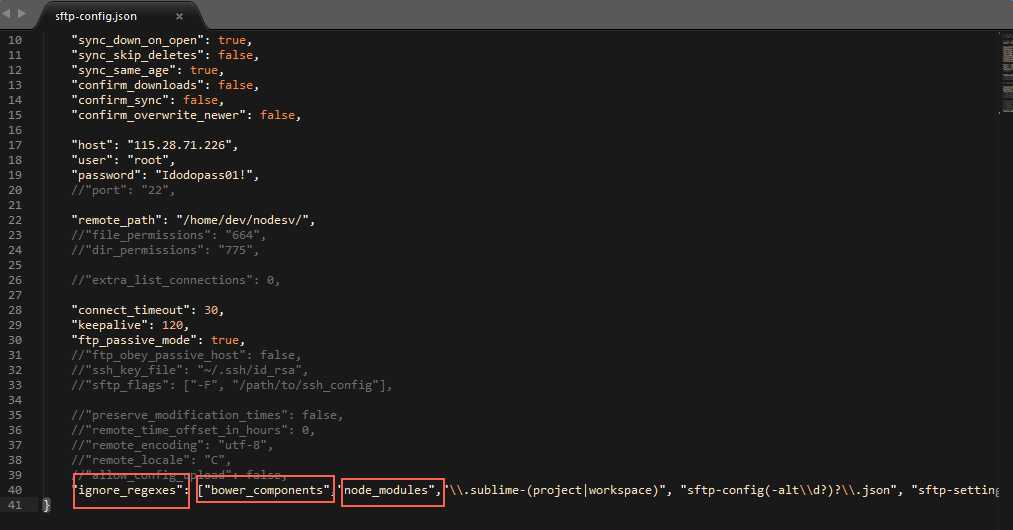This screenshot has height=530, width=1013.
Task: Click the "ftp_passive_mode" key
Action: point(134,340)
